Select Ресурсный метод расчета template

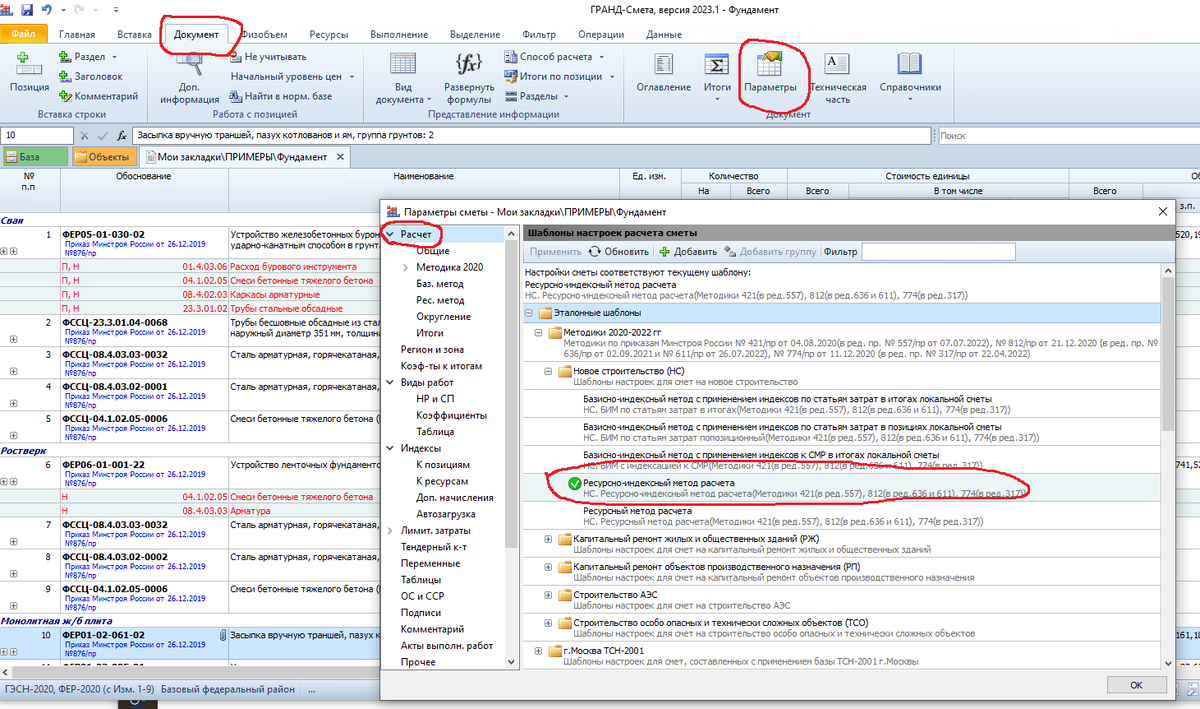637,510
